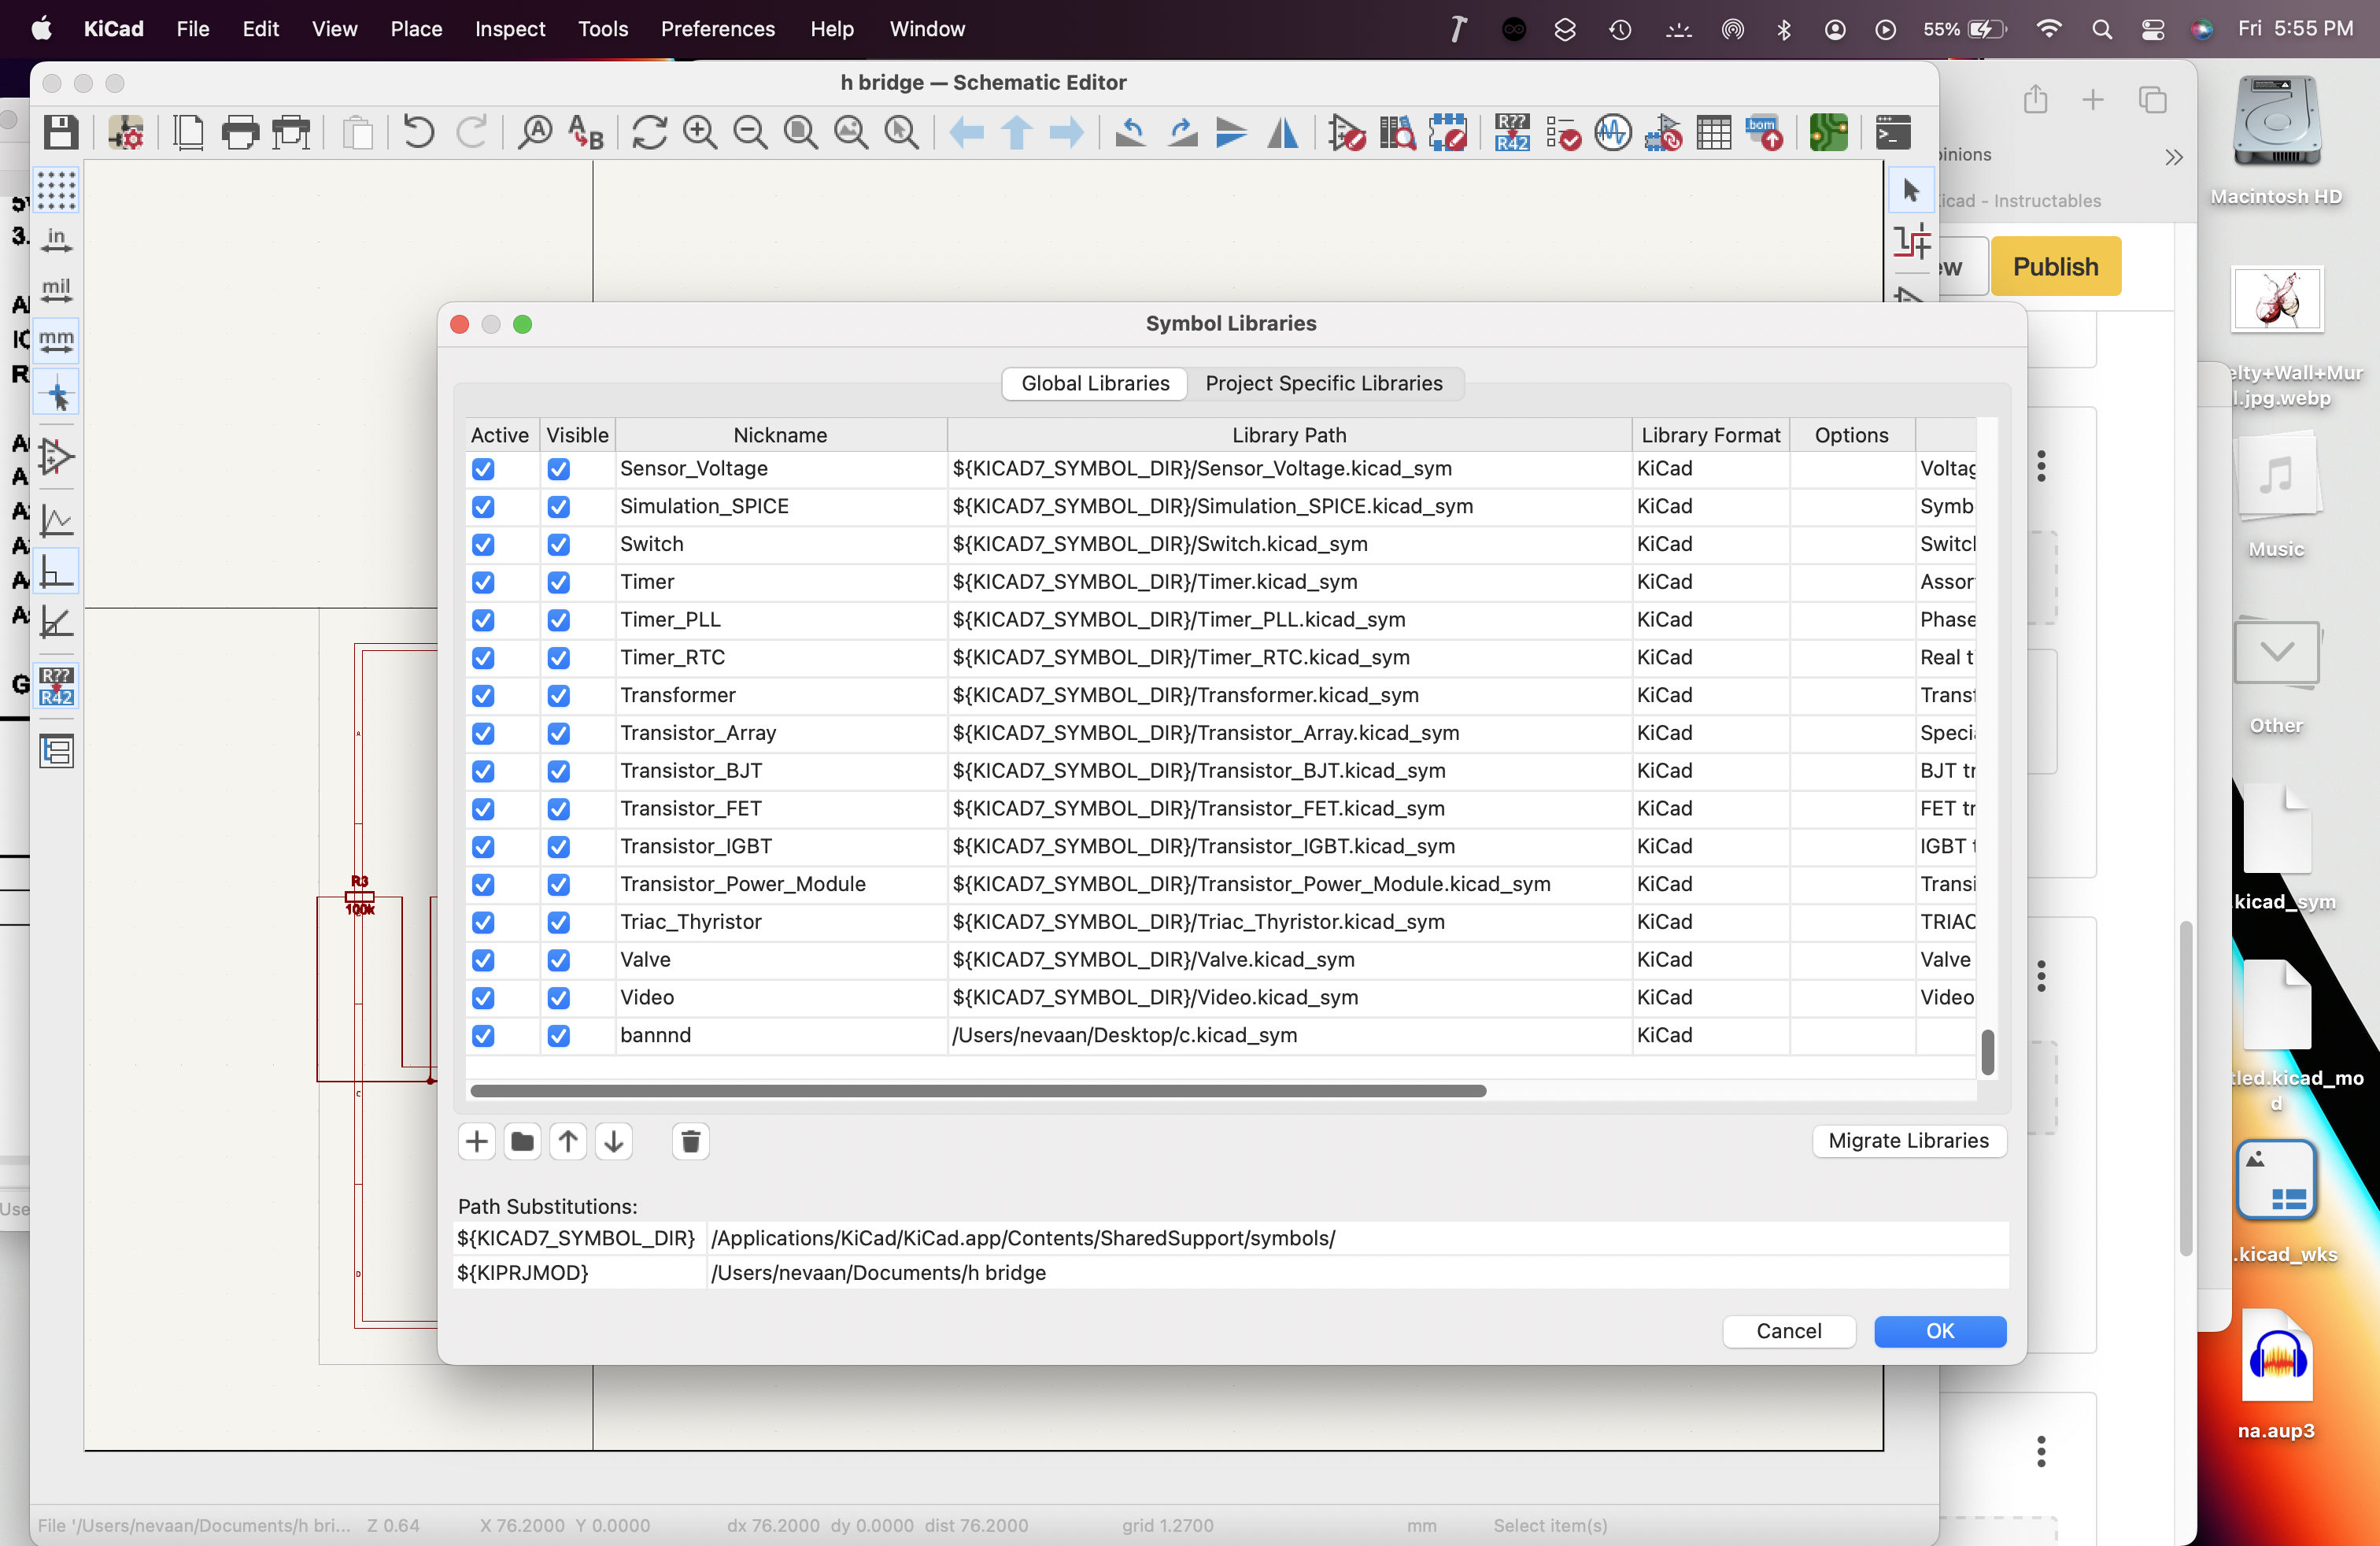Toggle Active checkbox for Switch library
The width and height of the screenshot is (2380, 1546).
tap(483, 545)
